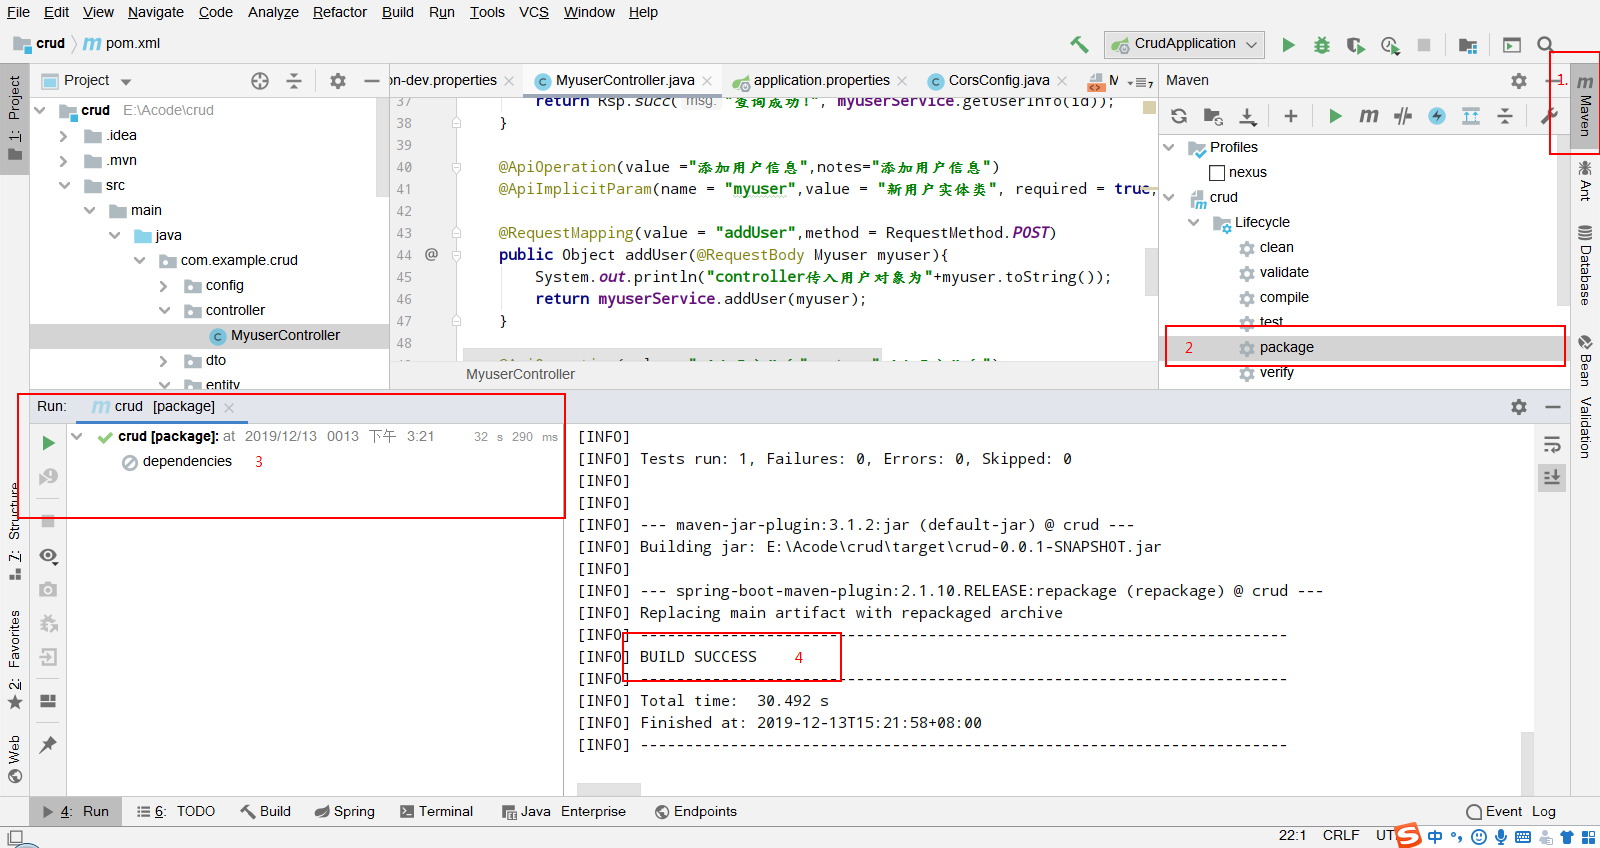Collapse all nodes in Maven panel
Image resolution: width=1600 pixels, height=848 pixels.
click(x=1505, y=116)
